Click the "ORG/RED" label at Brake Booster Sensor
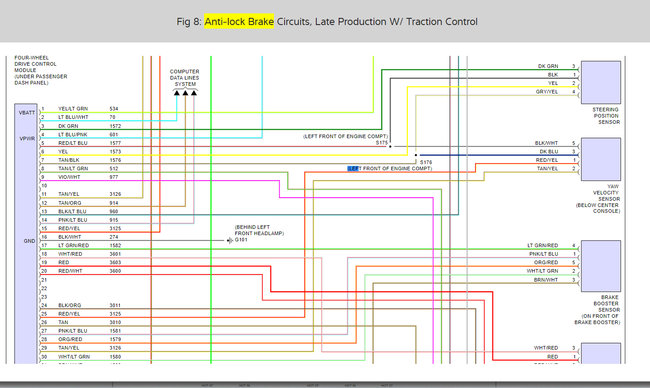650x388 pixels. coord(546,262)
